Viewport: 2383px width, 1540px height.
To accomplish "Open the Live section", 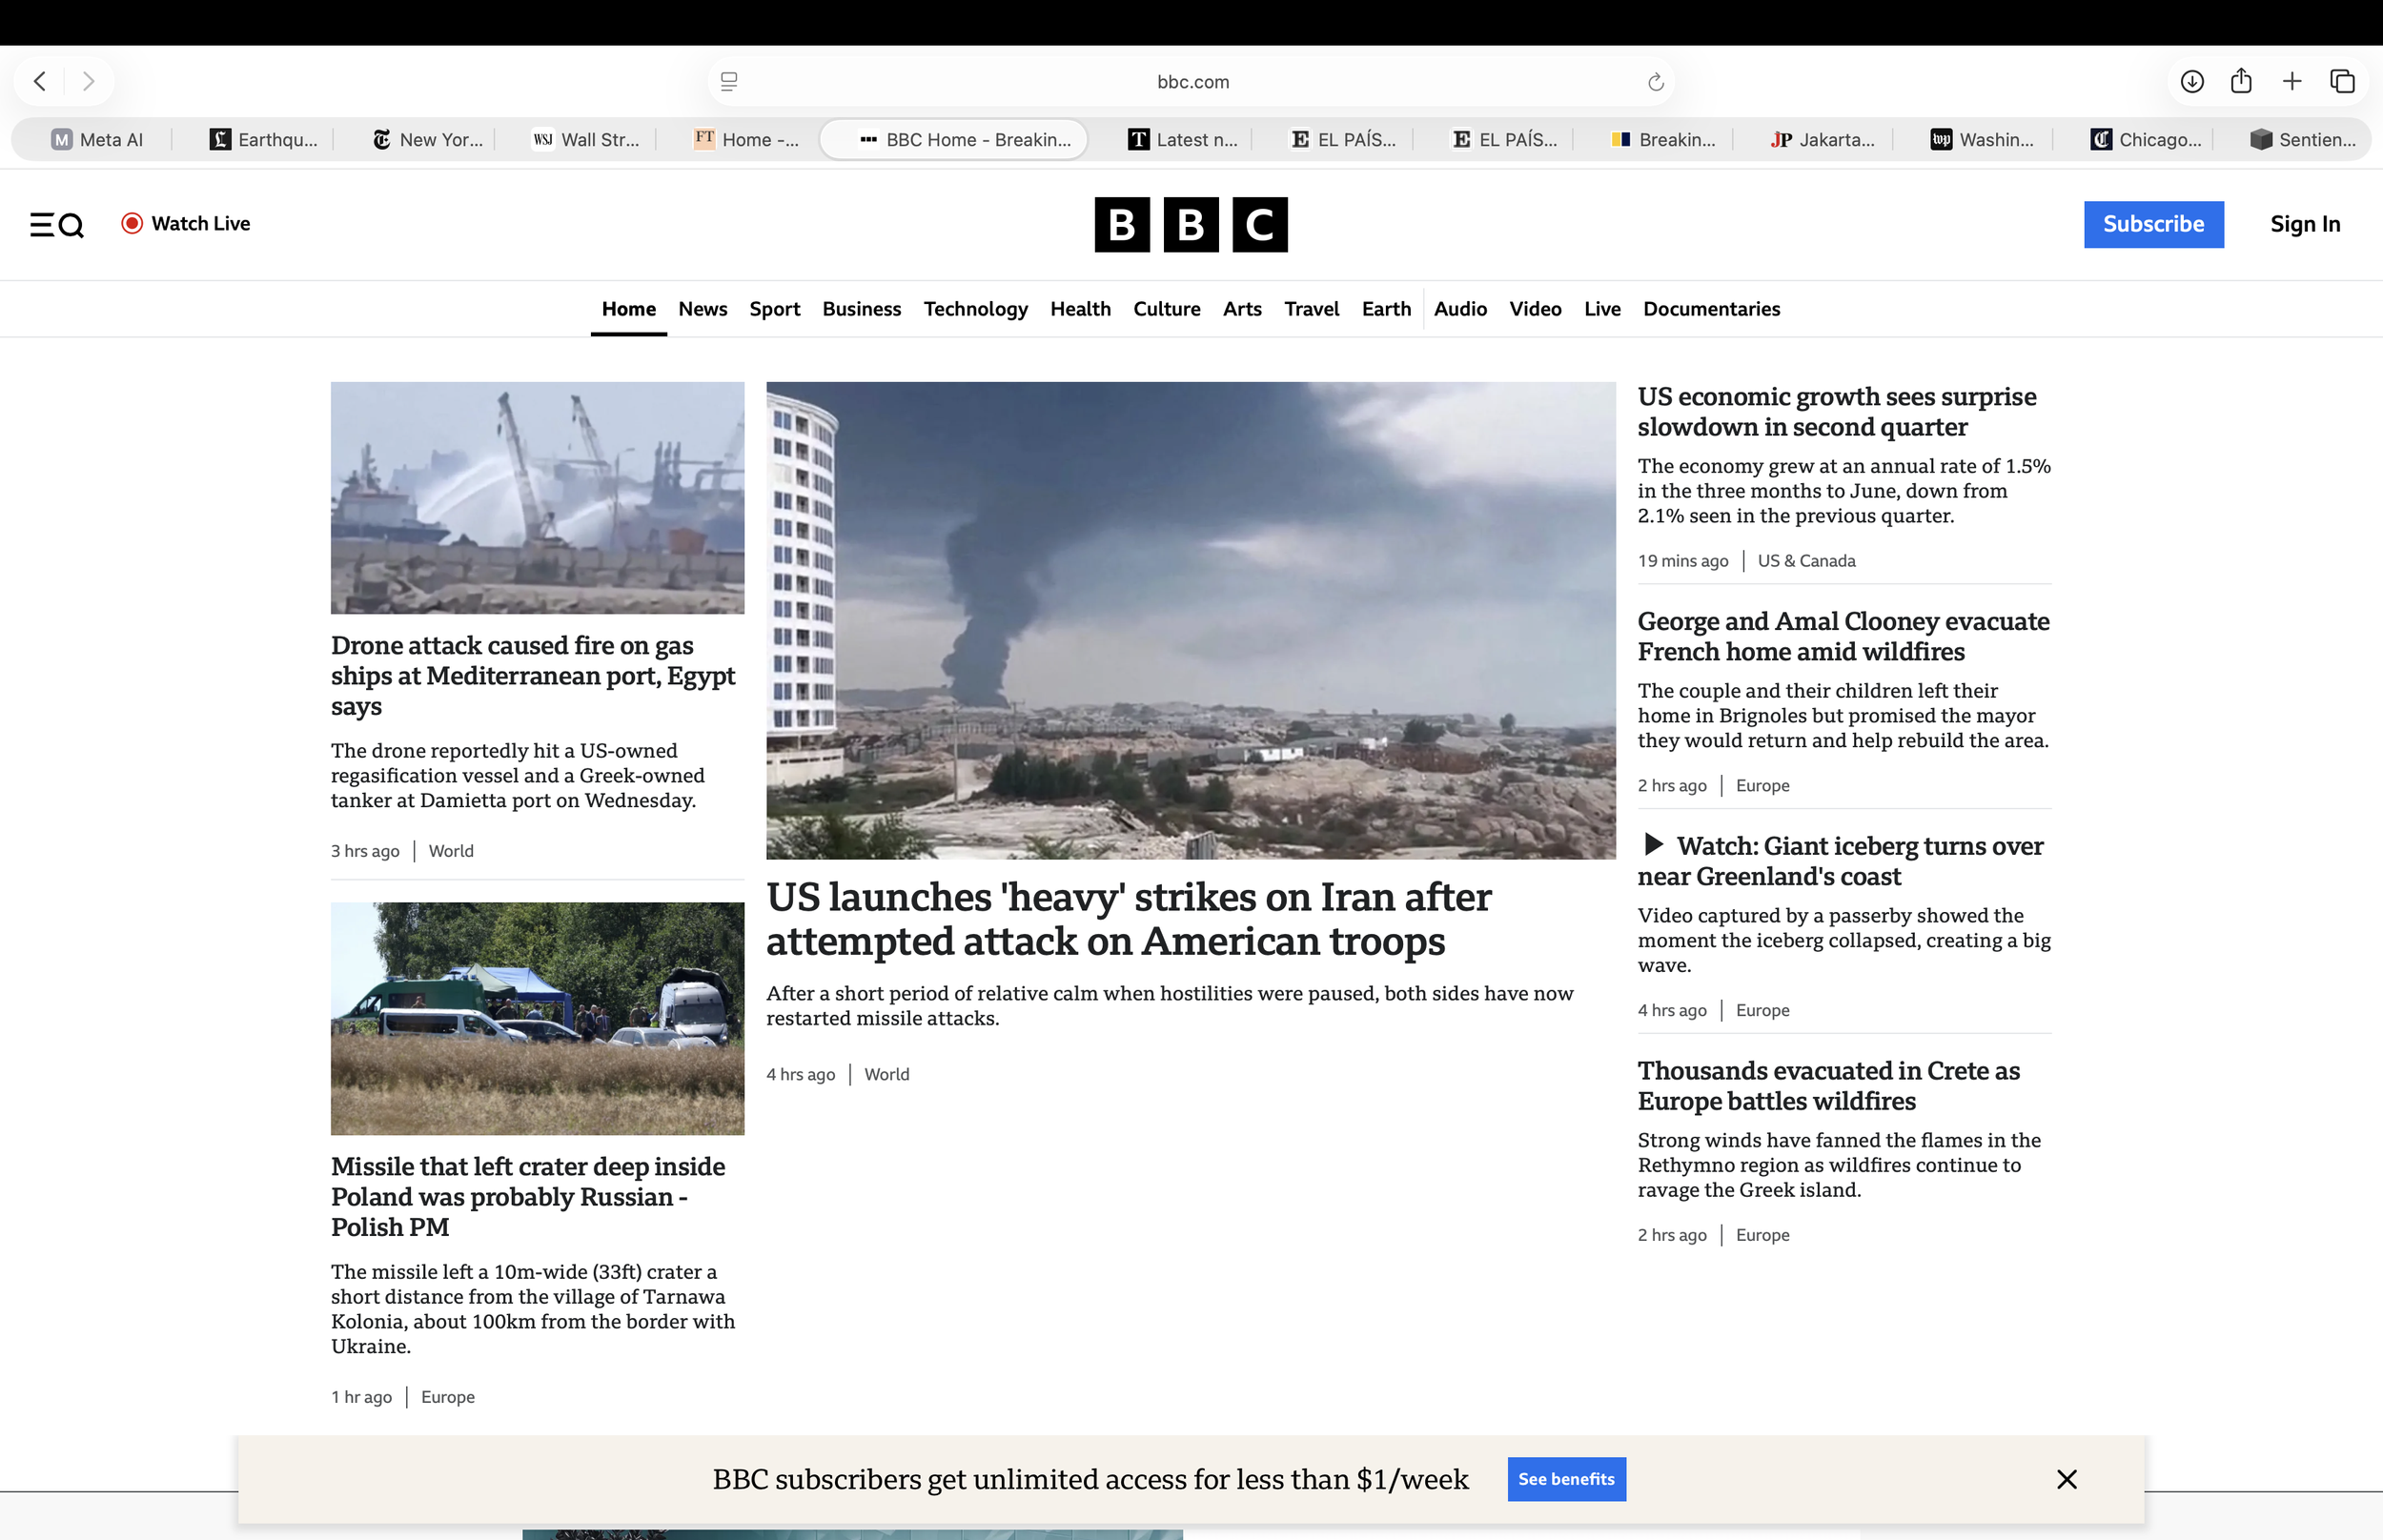I will tap(1602, 309).
